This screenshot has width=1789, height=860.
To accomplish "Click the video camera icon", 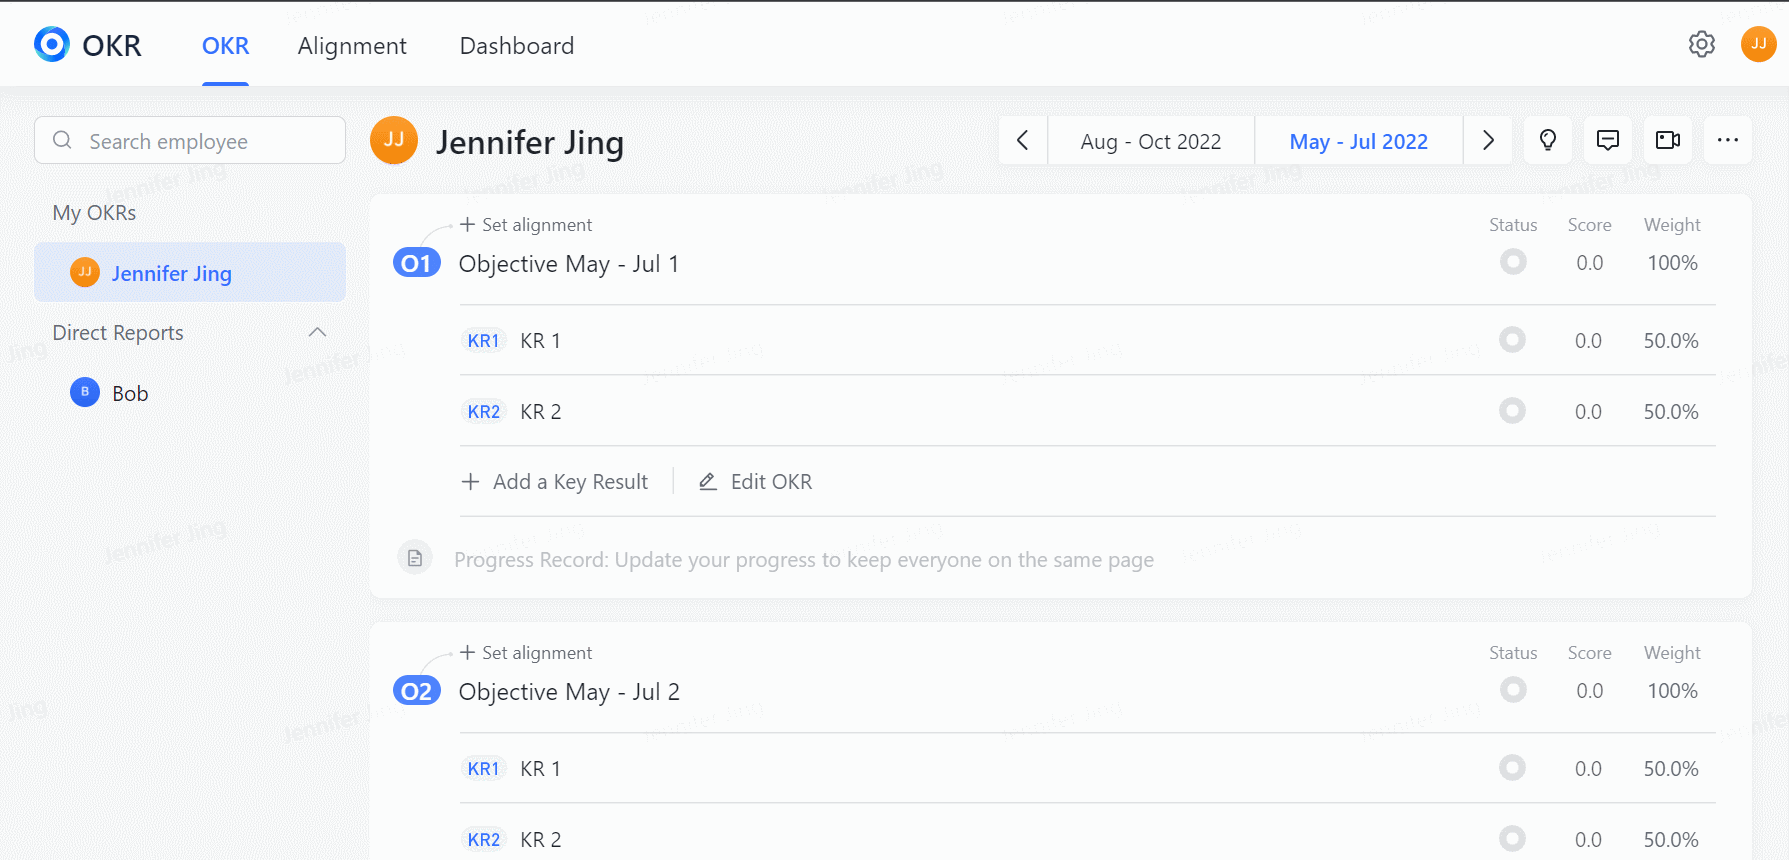I will (1667, 140).
